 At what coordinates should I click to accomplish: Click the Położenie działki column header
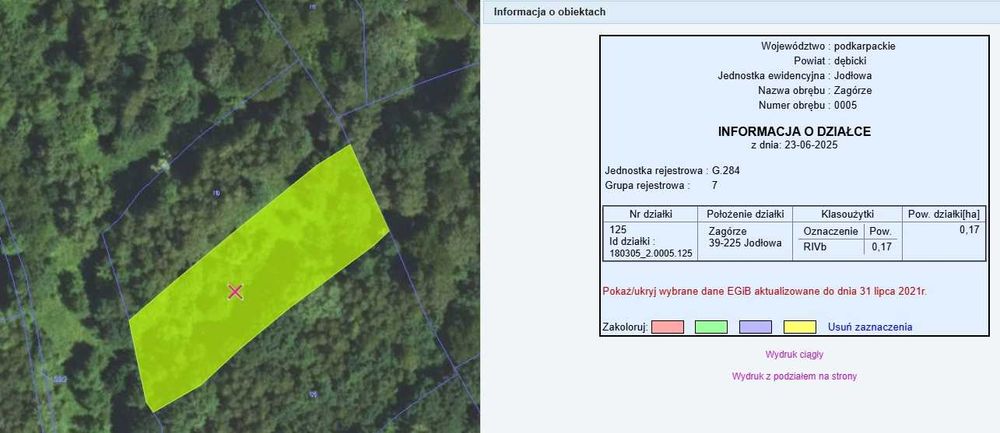pos(745,214)
